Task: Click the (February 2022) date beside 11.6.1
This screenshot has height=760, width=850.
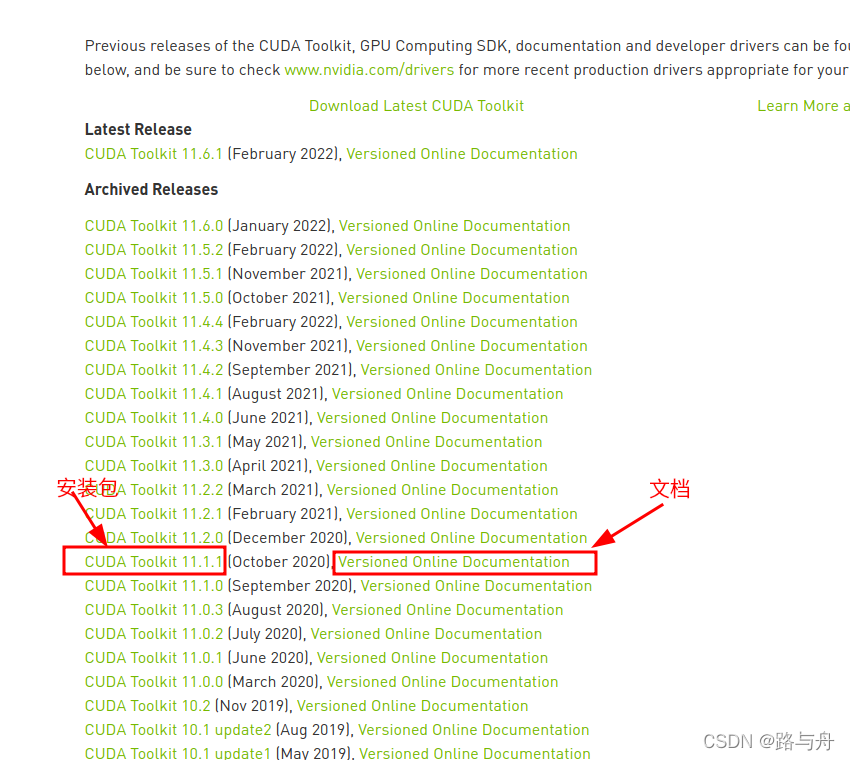Action: [285, 154]
